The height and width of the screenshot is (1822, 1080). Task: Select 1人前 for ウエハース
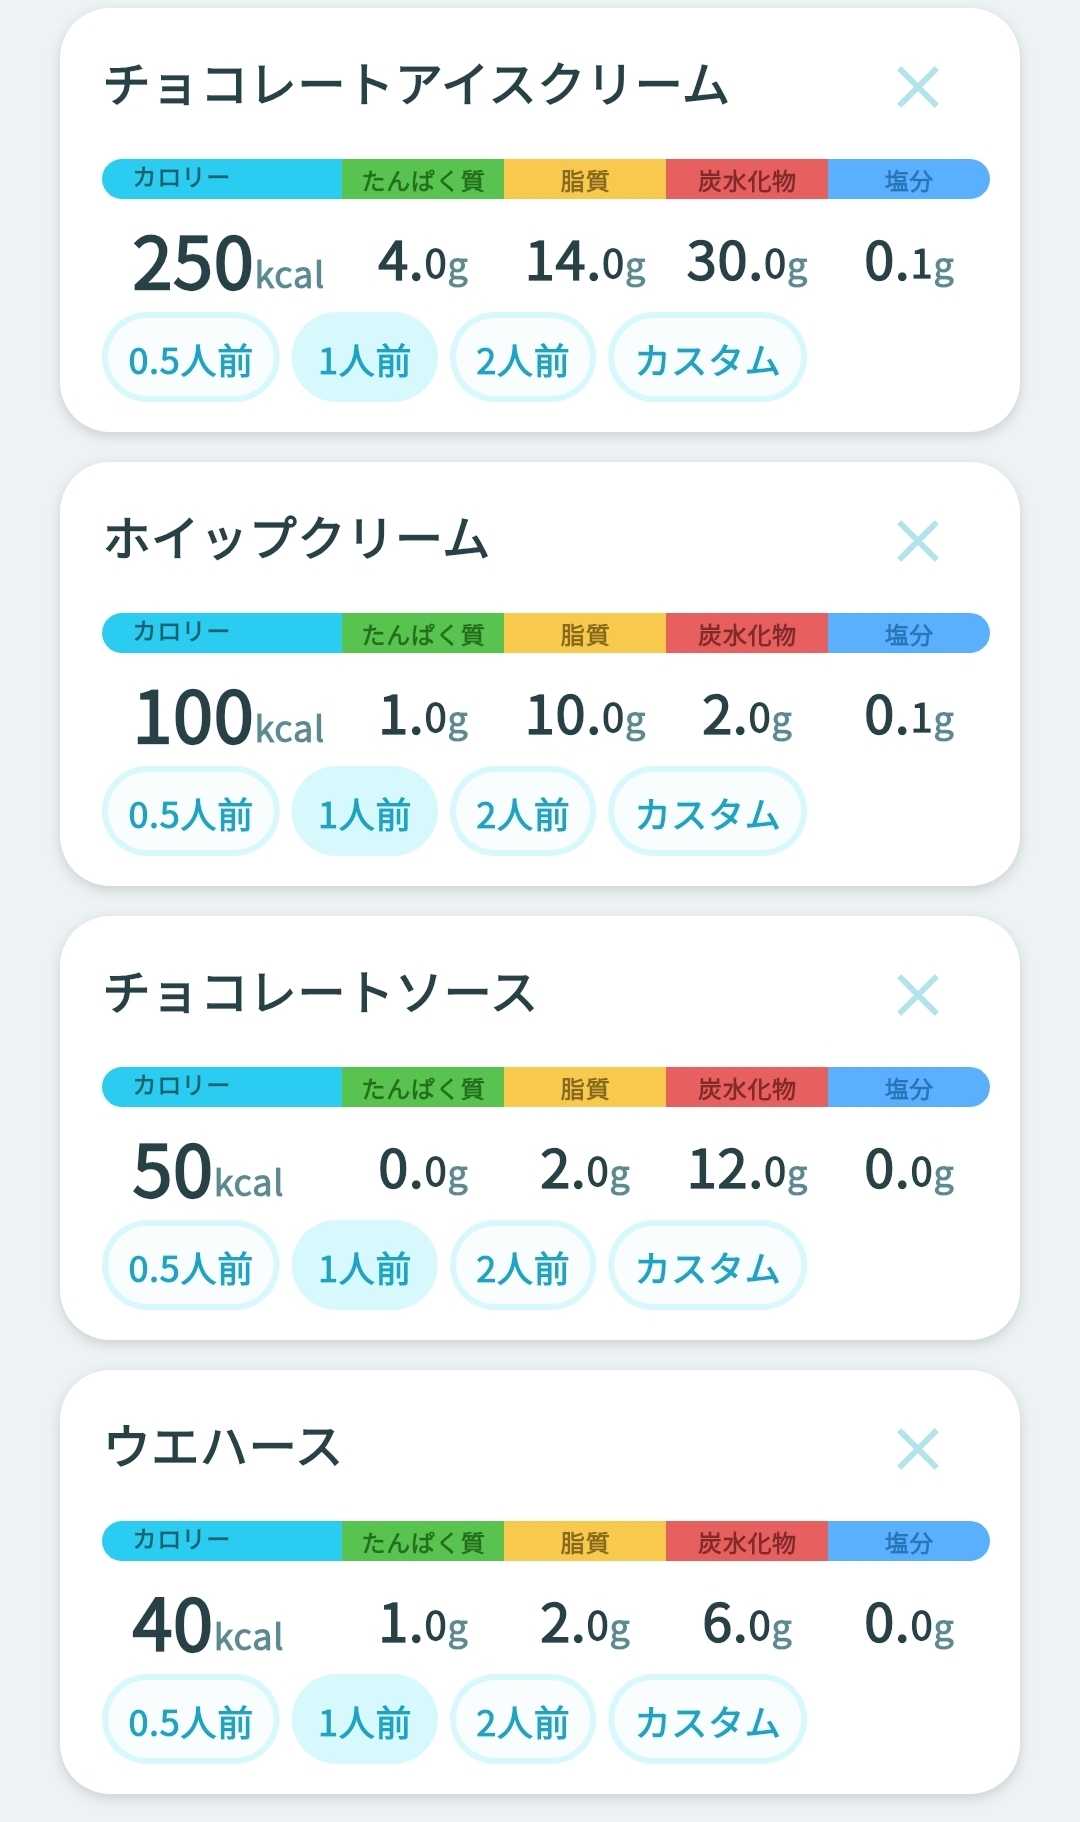tap(364, 1720)
